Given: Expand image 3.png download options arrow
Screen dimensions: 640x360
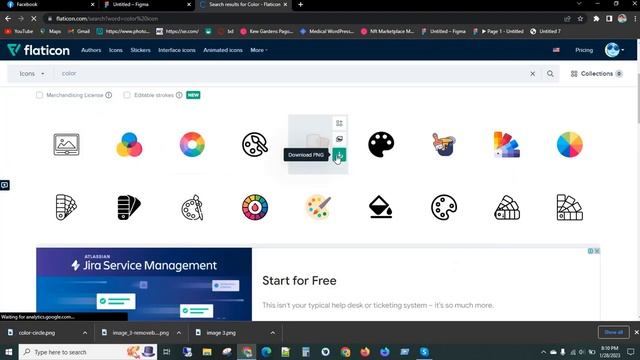Looking at the screenshot, I should 273,333.
